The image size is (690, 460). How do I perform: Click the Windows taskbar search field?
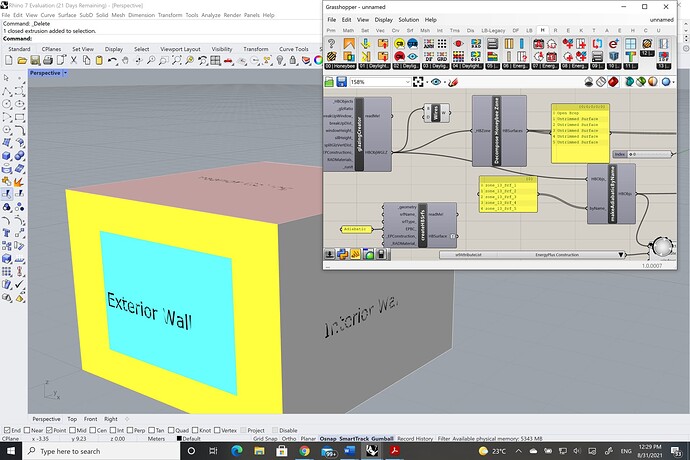tap(101, 451)
